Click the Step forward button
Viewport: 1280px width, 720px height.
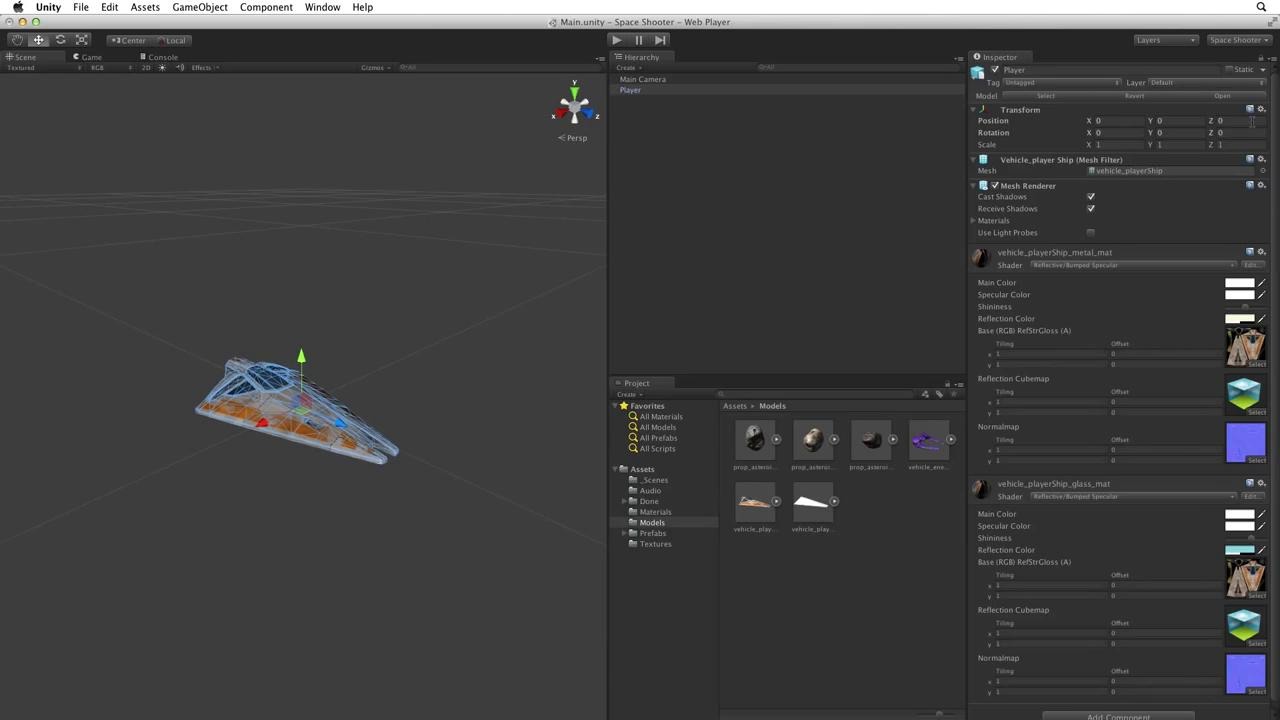click(x=660, y=40)
